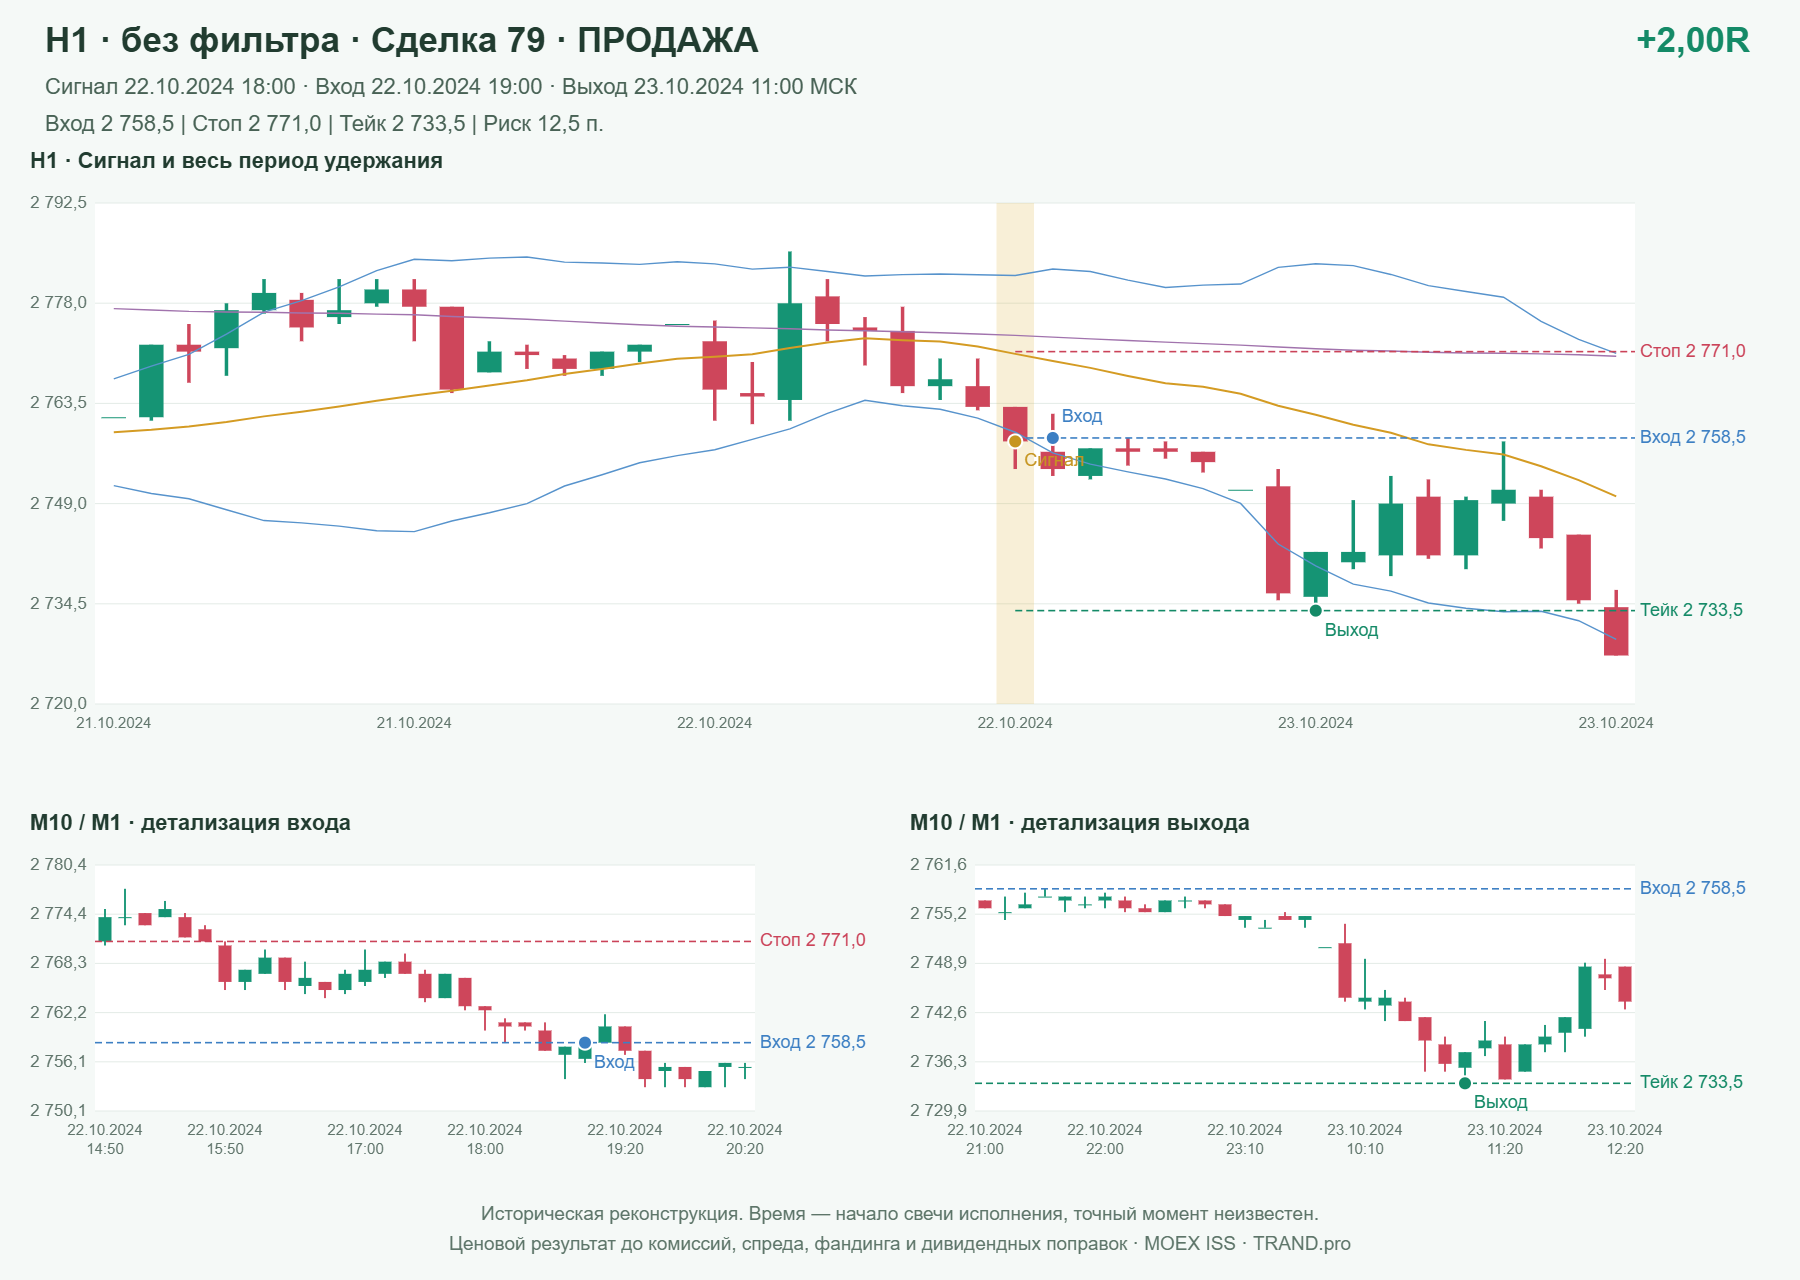The image size is (1800, 1280).
Task: Click the 2 720,0 price axis label
Action: click(58, 703)
